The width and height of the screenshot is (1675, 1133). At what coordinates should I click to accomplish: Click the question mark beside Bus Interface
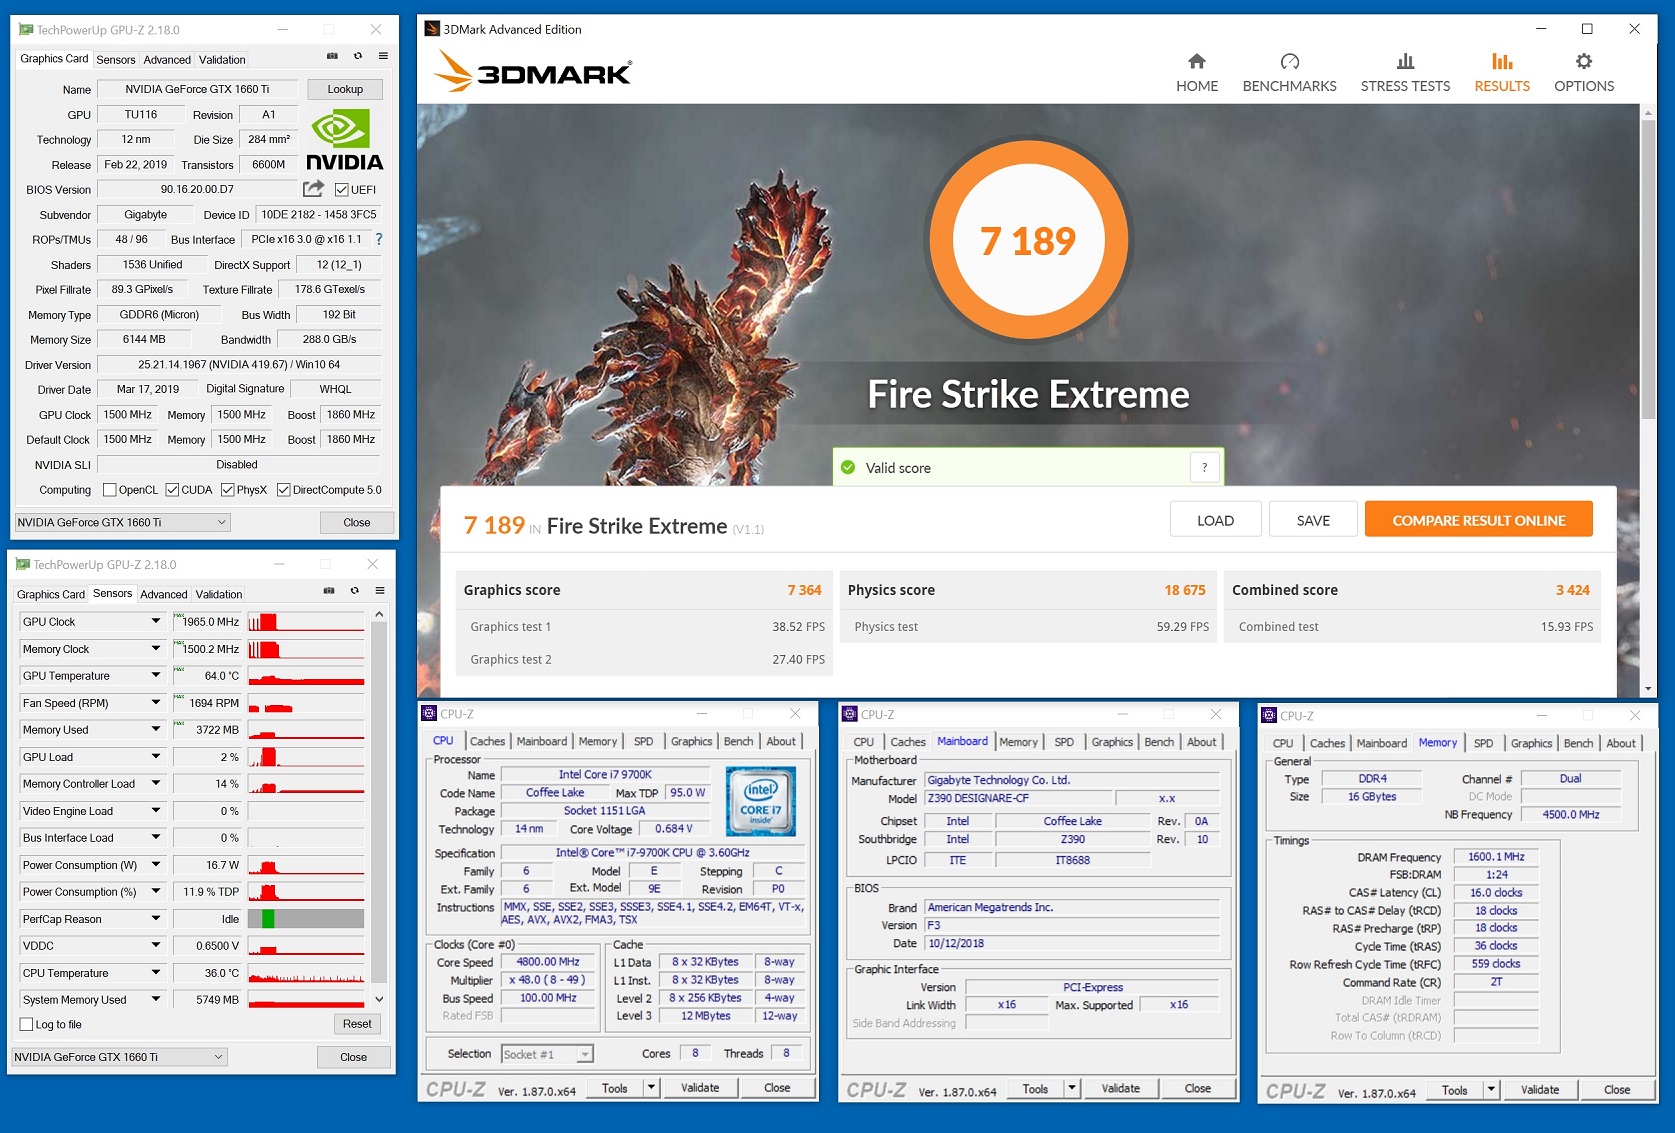coord(379,239)
